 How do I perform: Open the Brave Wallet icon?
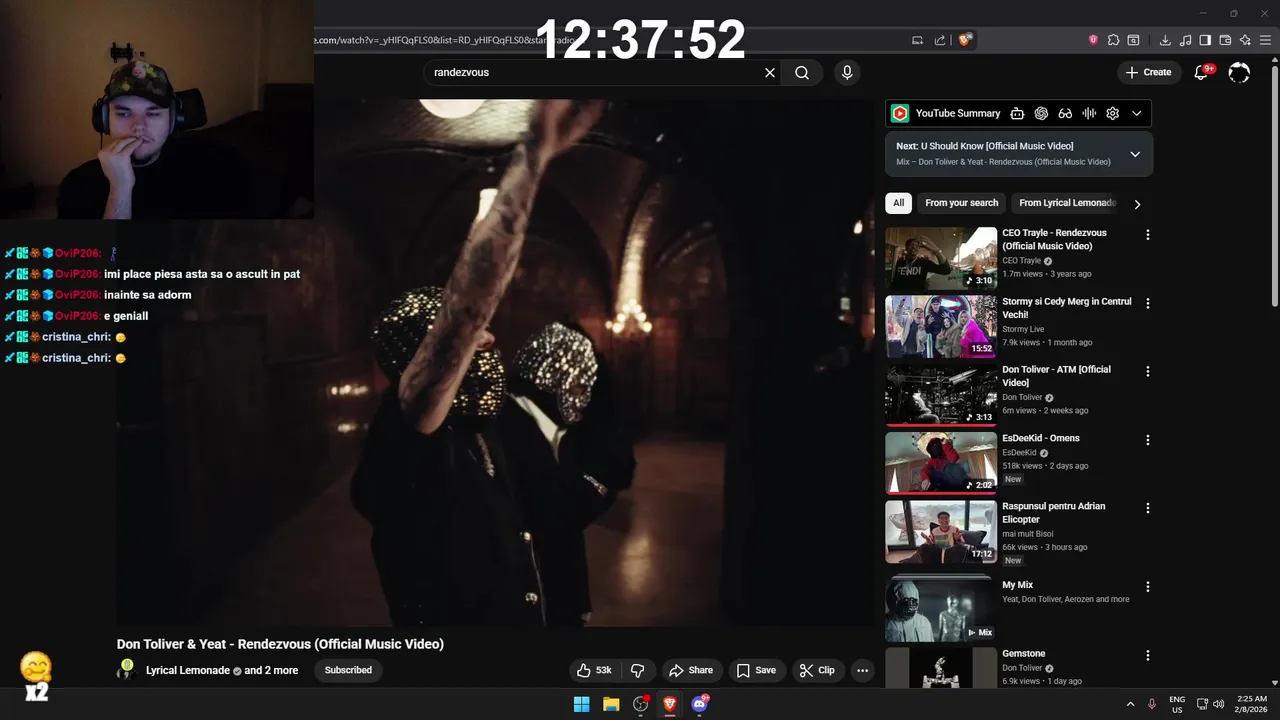[x=1225, y=40]
